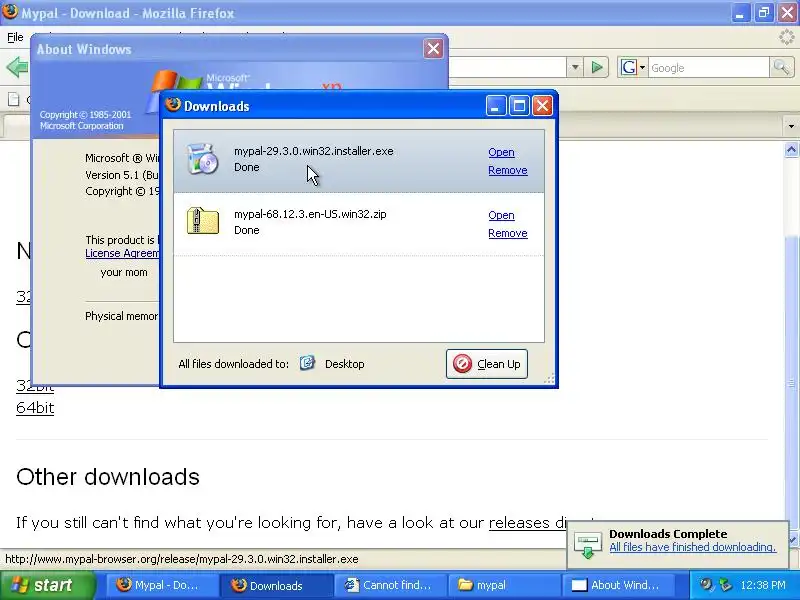Image resolution: width=800 pixels, height=600 pixels.
Task: Click All files have finished downloading link
Action: point(692,547)
